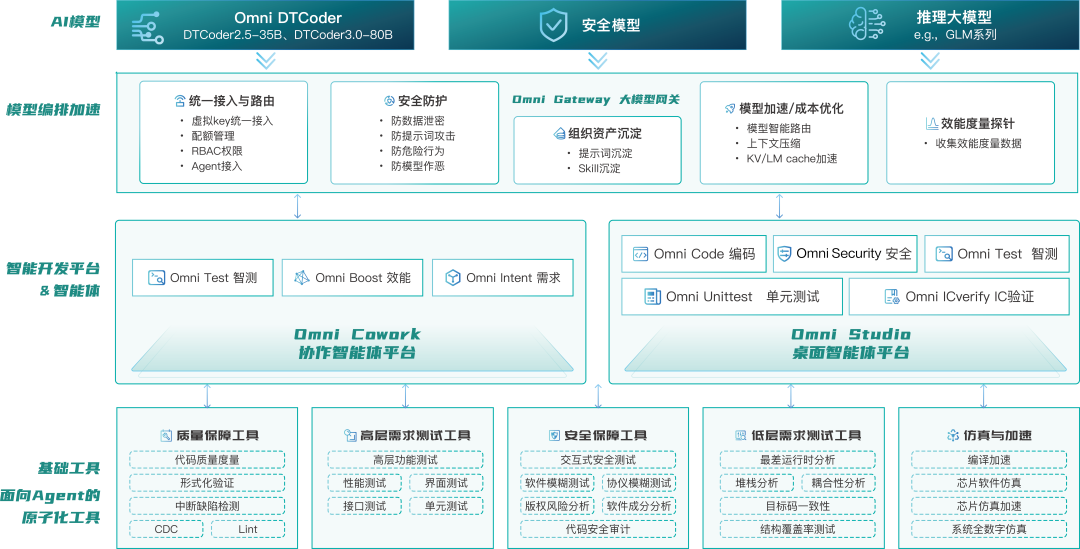The width and height of the screenshot is (1080, 549).
Task: Click the Omni Intent 需求 cube icon
Action: tap(453, 278)
